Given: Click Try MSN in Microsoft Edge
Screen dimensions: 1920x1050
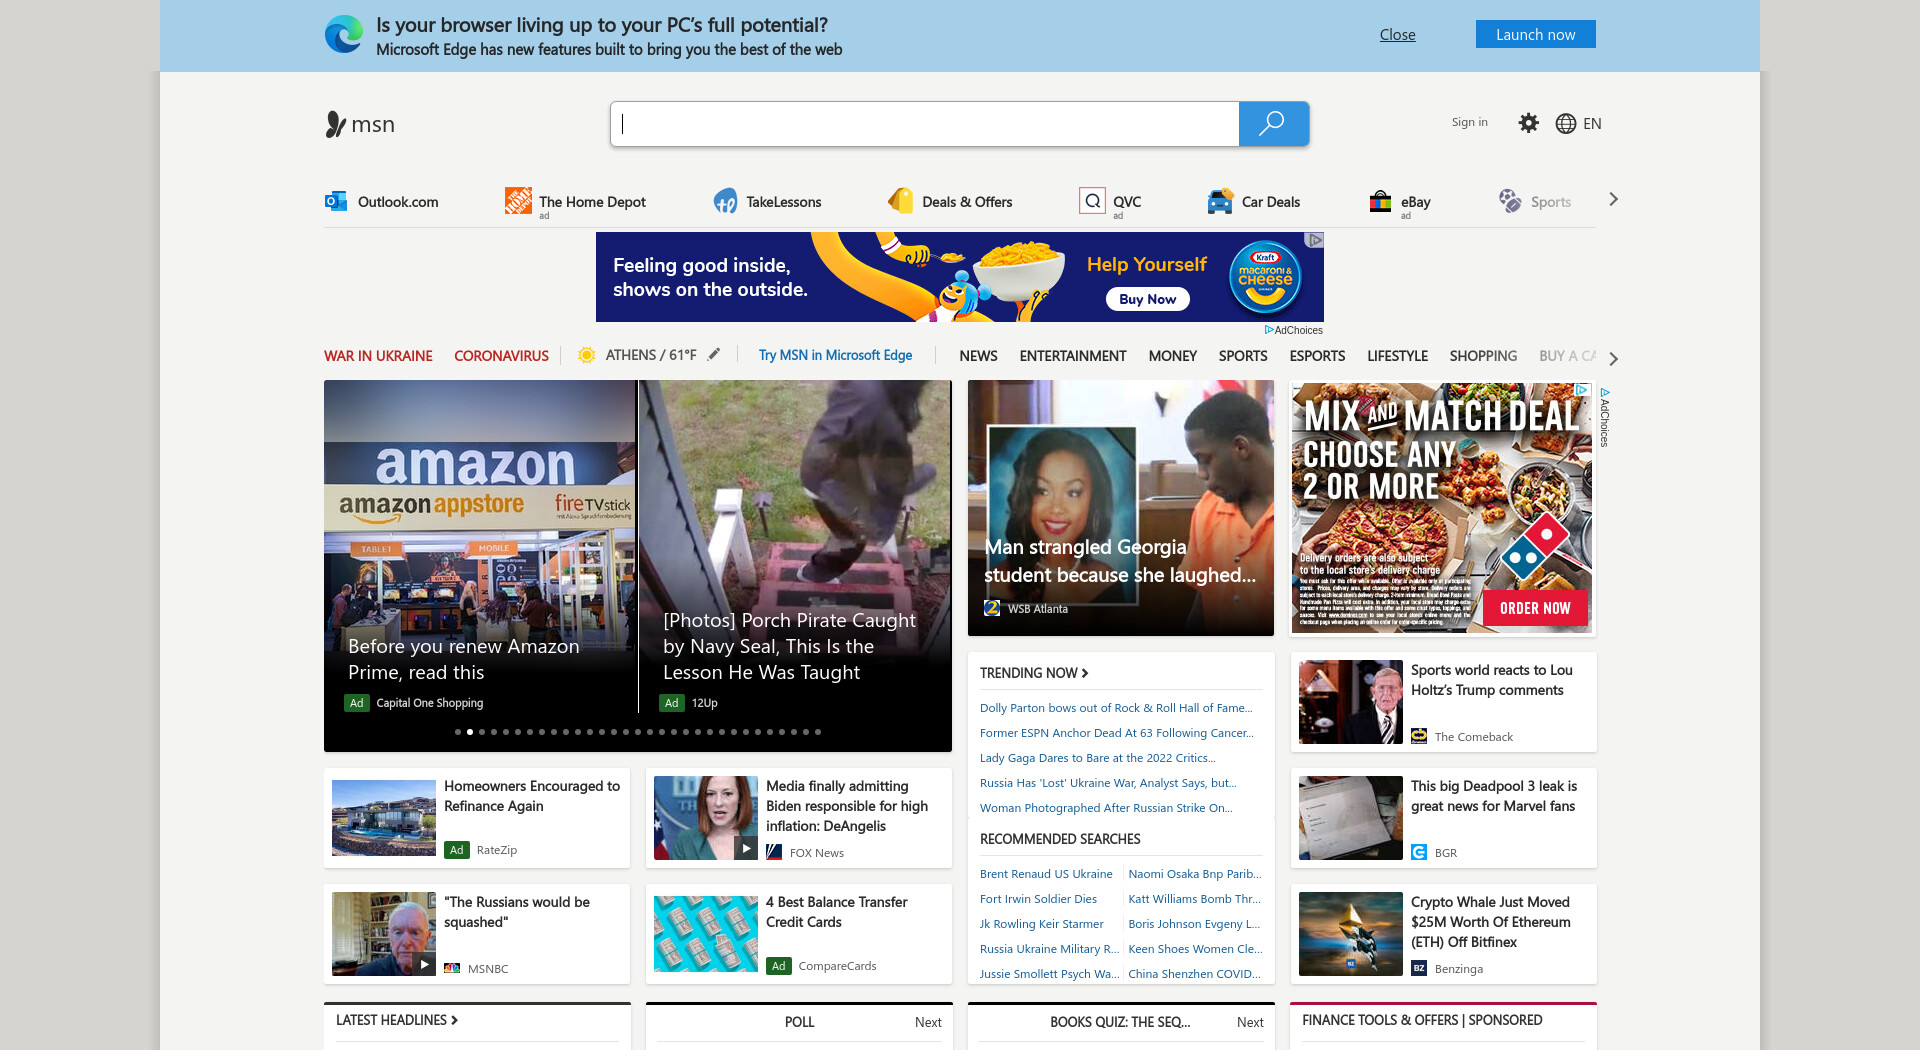Looking at the screenshot, I should click(x=835, y=355).
